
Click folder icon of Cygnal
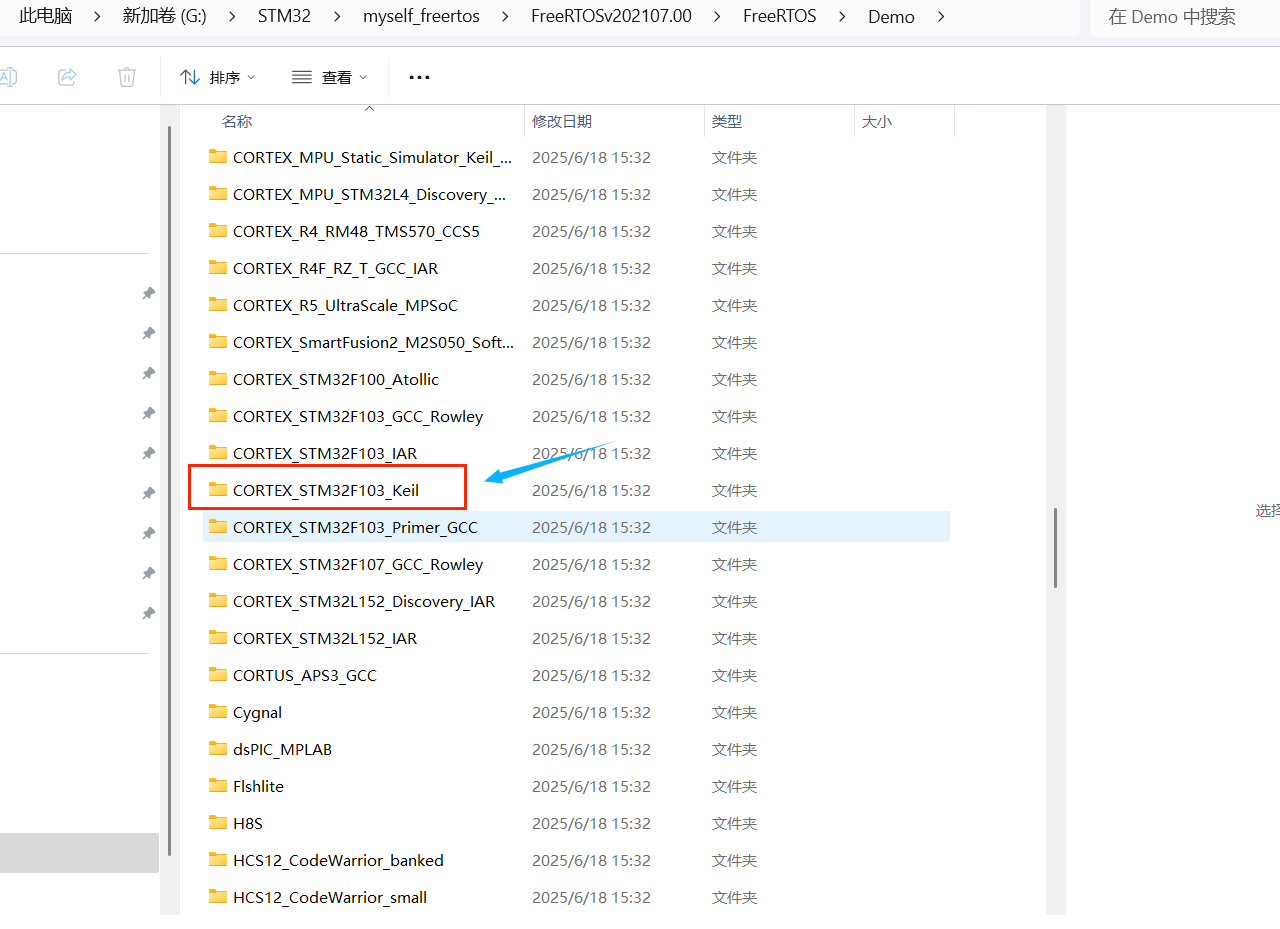(x=218, y=711)
